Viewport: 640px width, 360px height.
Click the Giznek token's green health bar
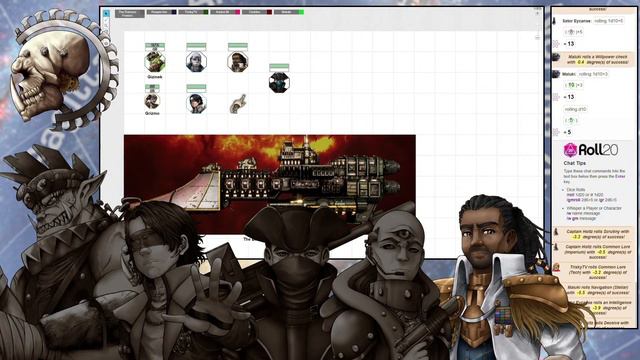point(155,46)
